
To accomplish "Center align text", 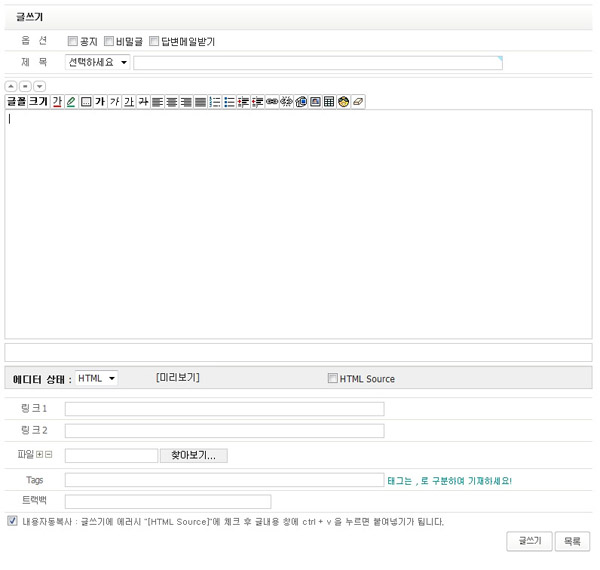I will pos(172,102).
